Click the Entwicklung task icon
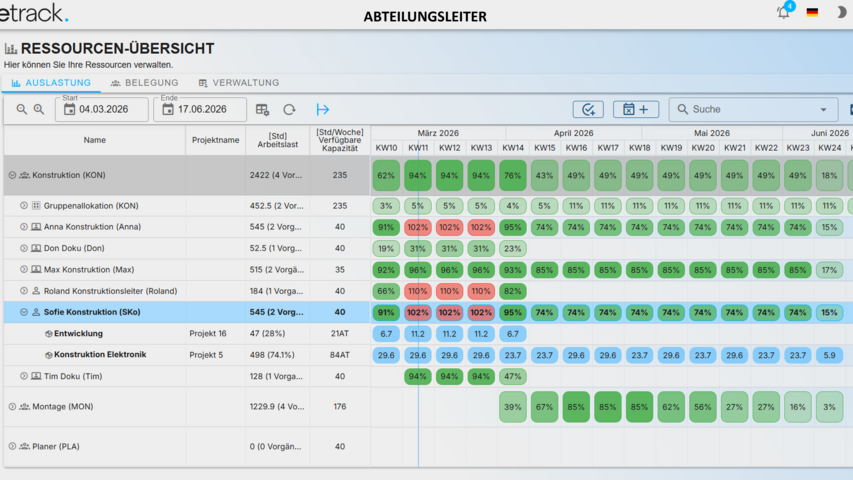Image resolution: width=853 pixels, height=480 pixels. (48, 334)
